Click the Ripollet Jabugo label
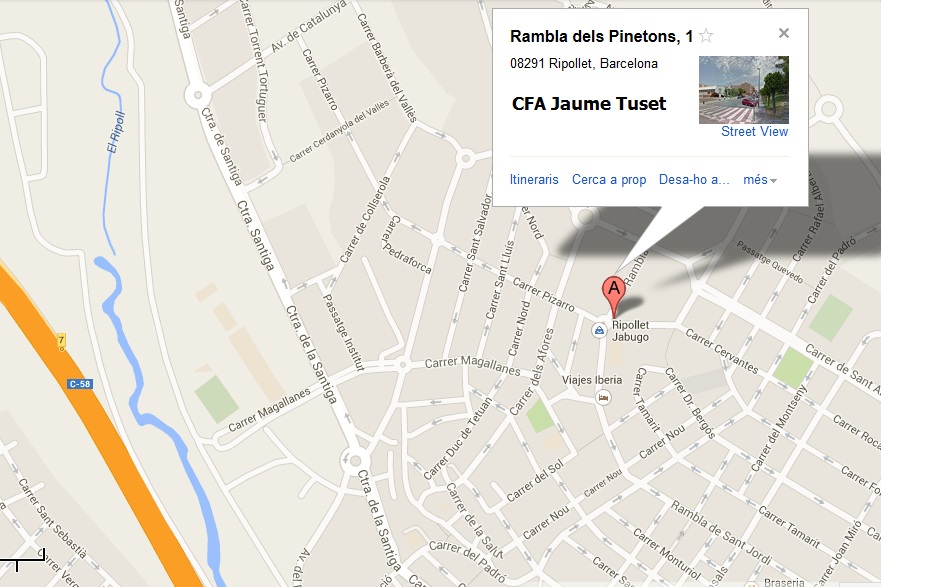The width and height of the screenshot is (942, 587). pos(630,330)
